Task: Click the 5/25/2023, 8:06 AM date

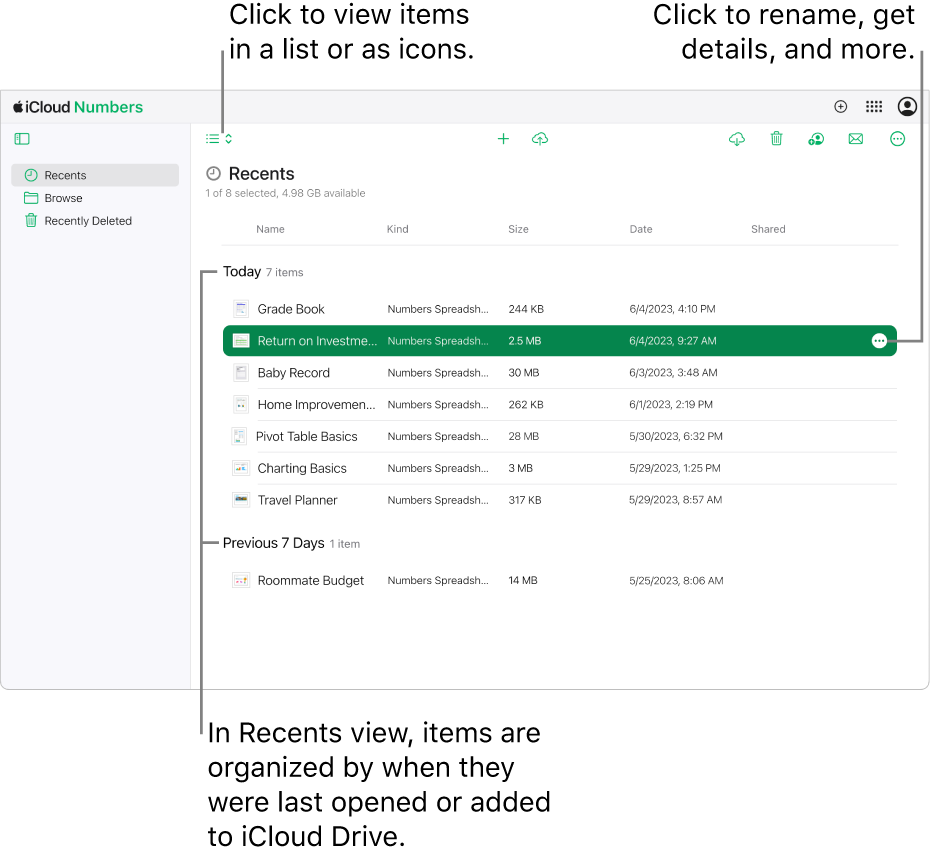Action: [676, 581]
